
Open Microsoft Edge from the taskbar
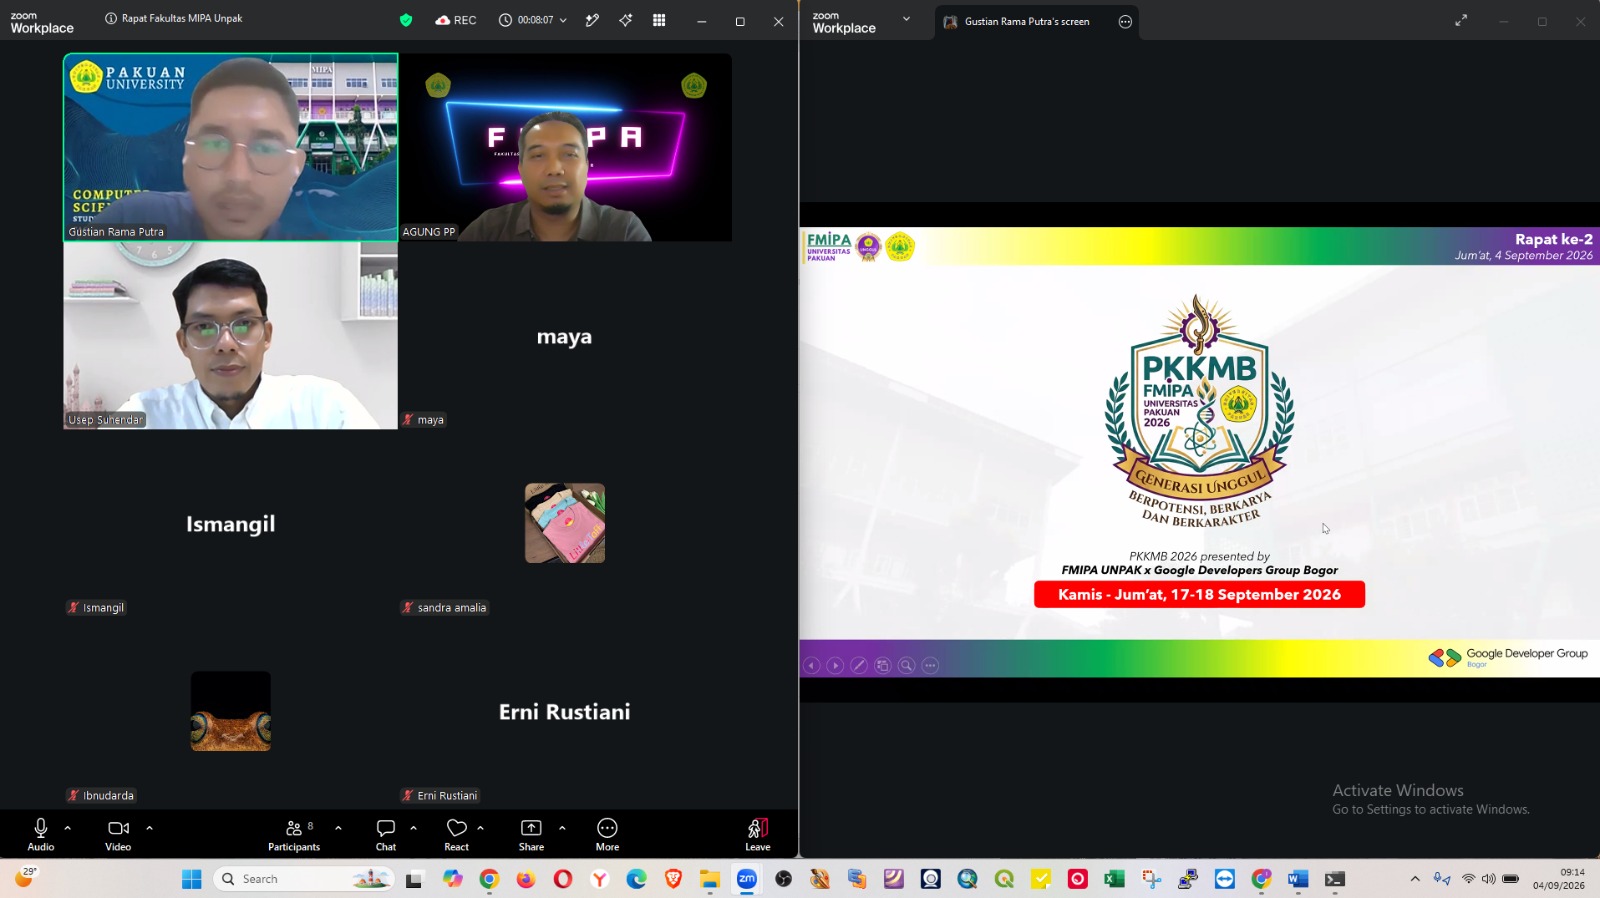(x=636, y=879)
